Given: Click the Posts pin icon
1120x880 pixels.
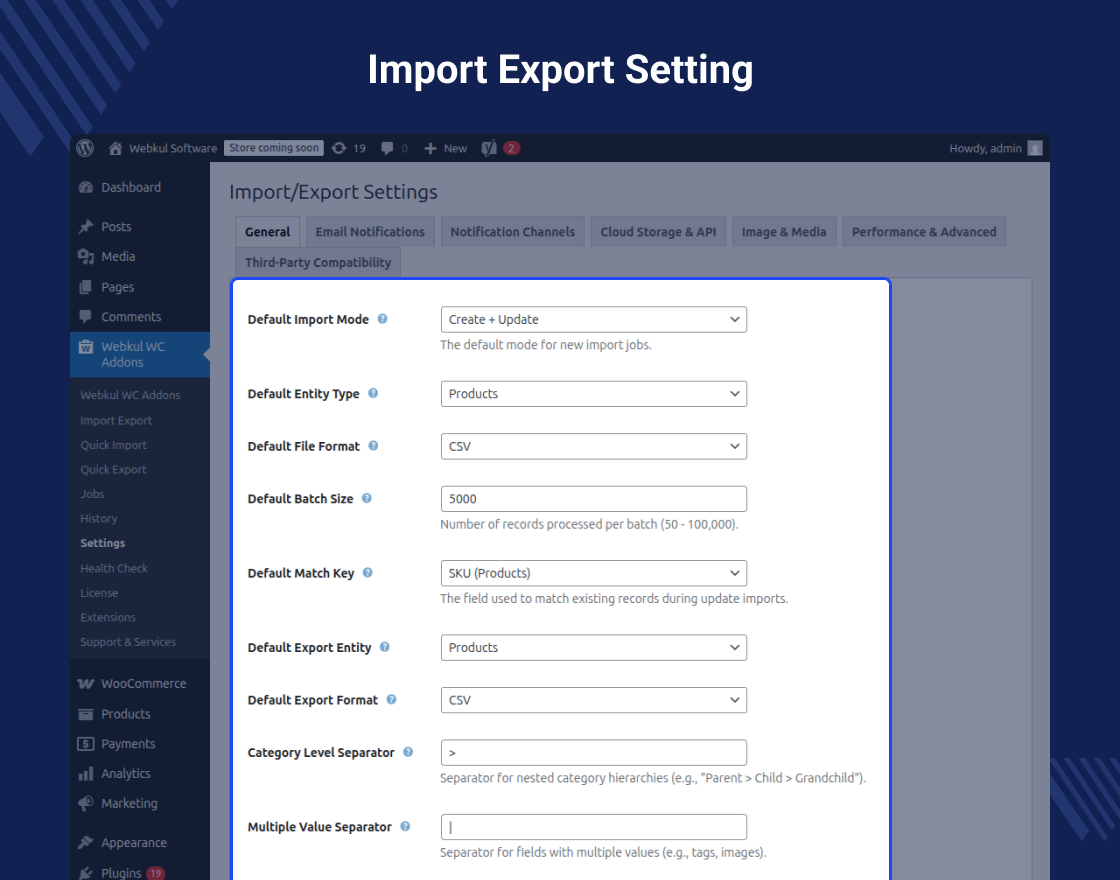Looking at the screenshot, I should click(86, 226).
